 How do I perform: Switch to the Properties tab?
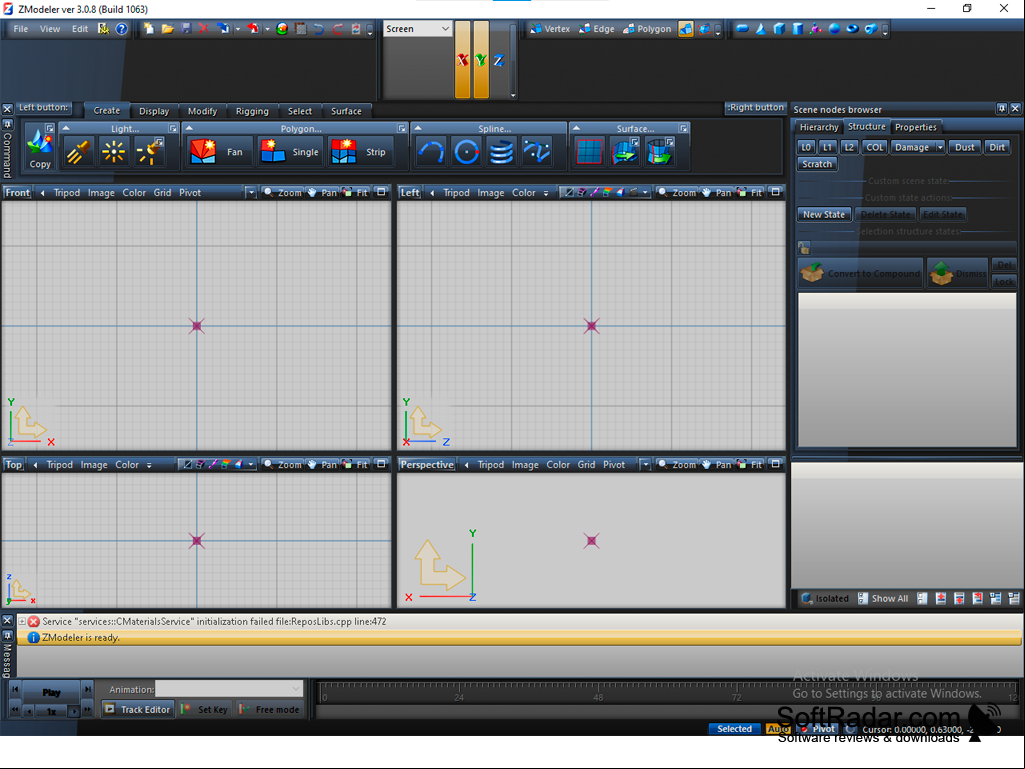[915, 127]
